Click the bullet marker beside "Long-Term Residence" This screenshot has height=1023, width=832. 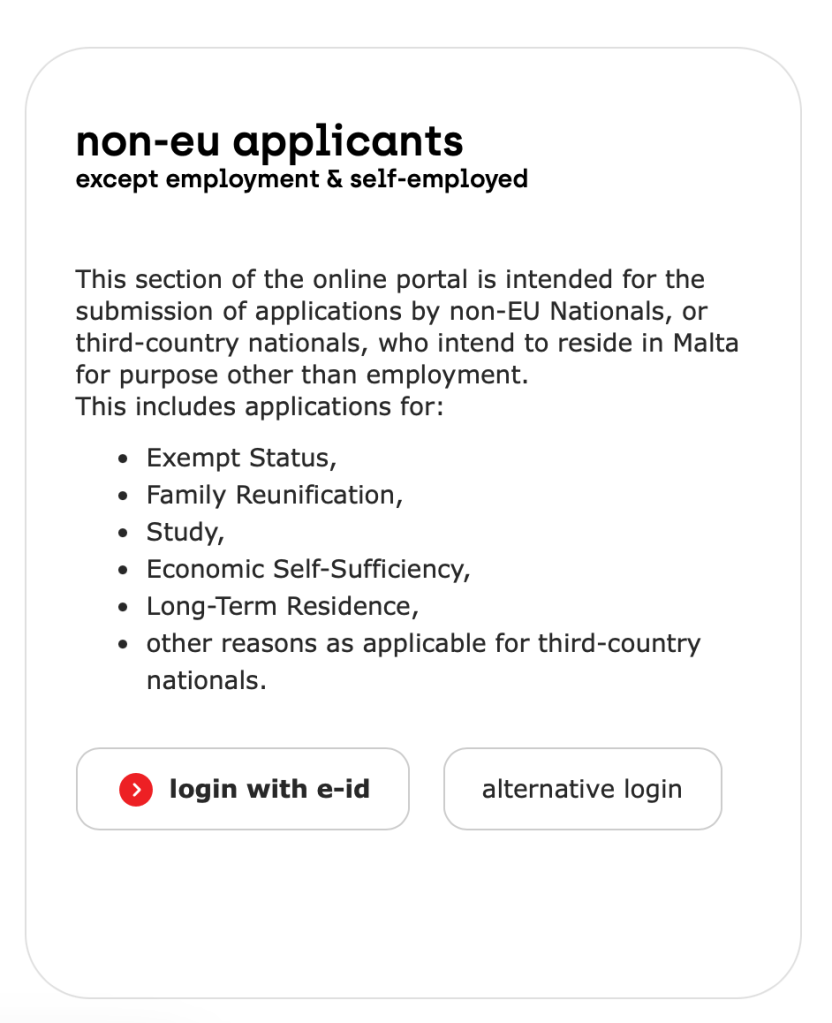pos(123,607)
